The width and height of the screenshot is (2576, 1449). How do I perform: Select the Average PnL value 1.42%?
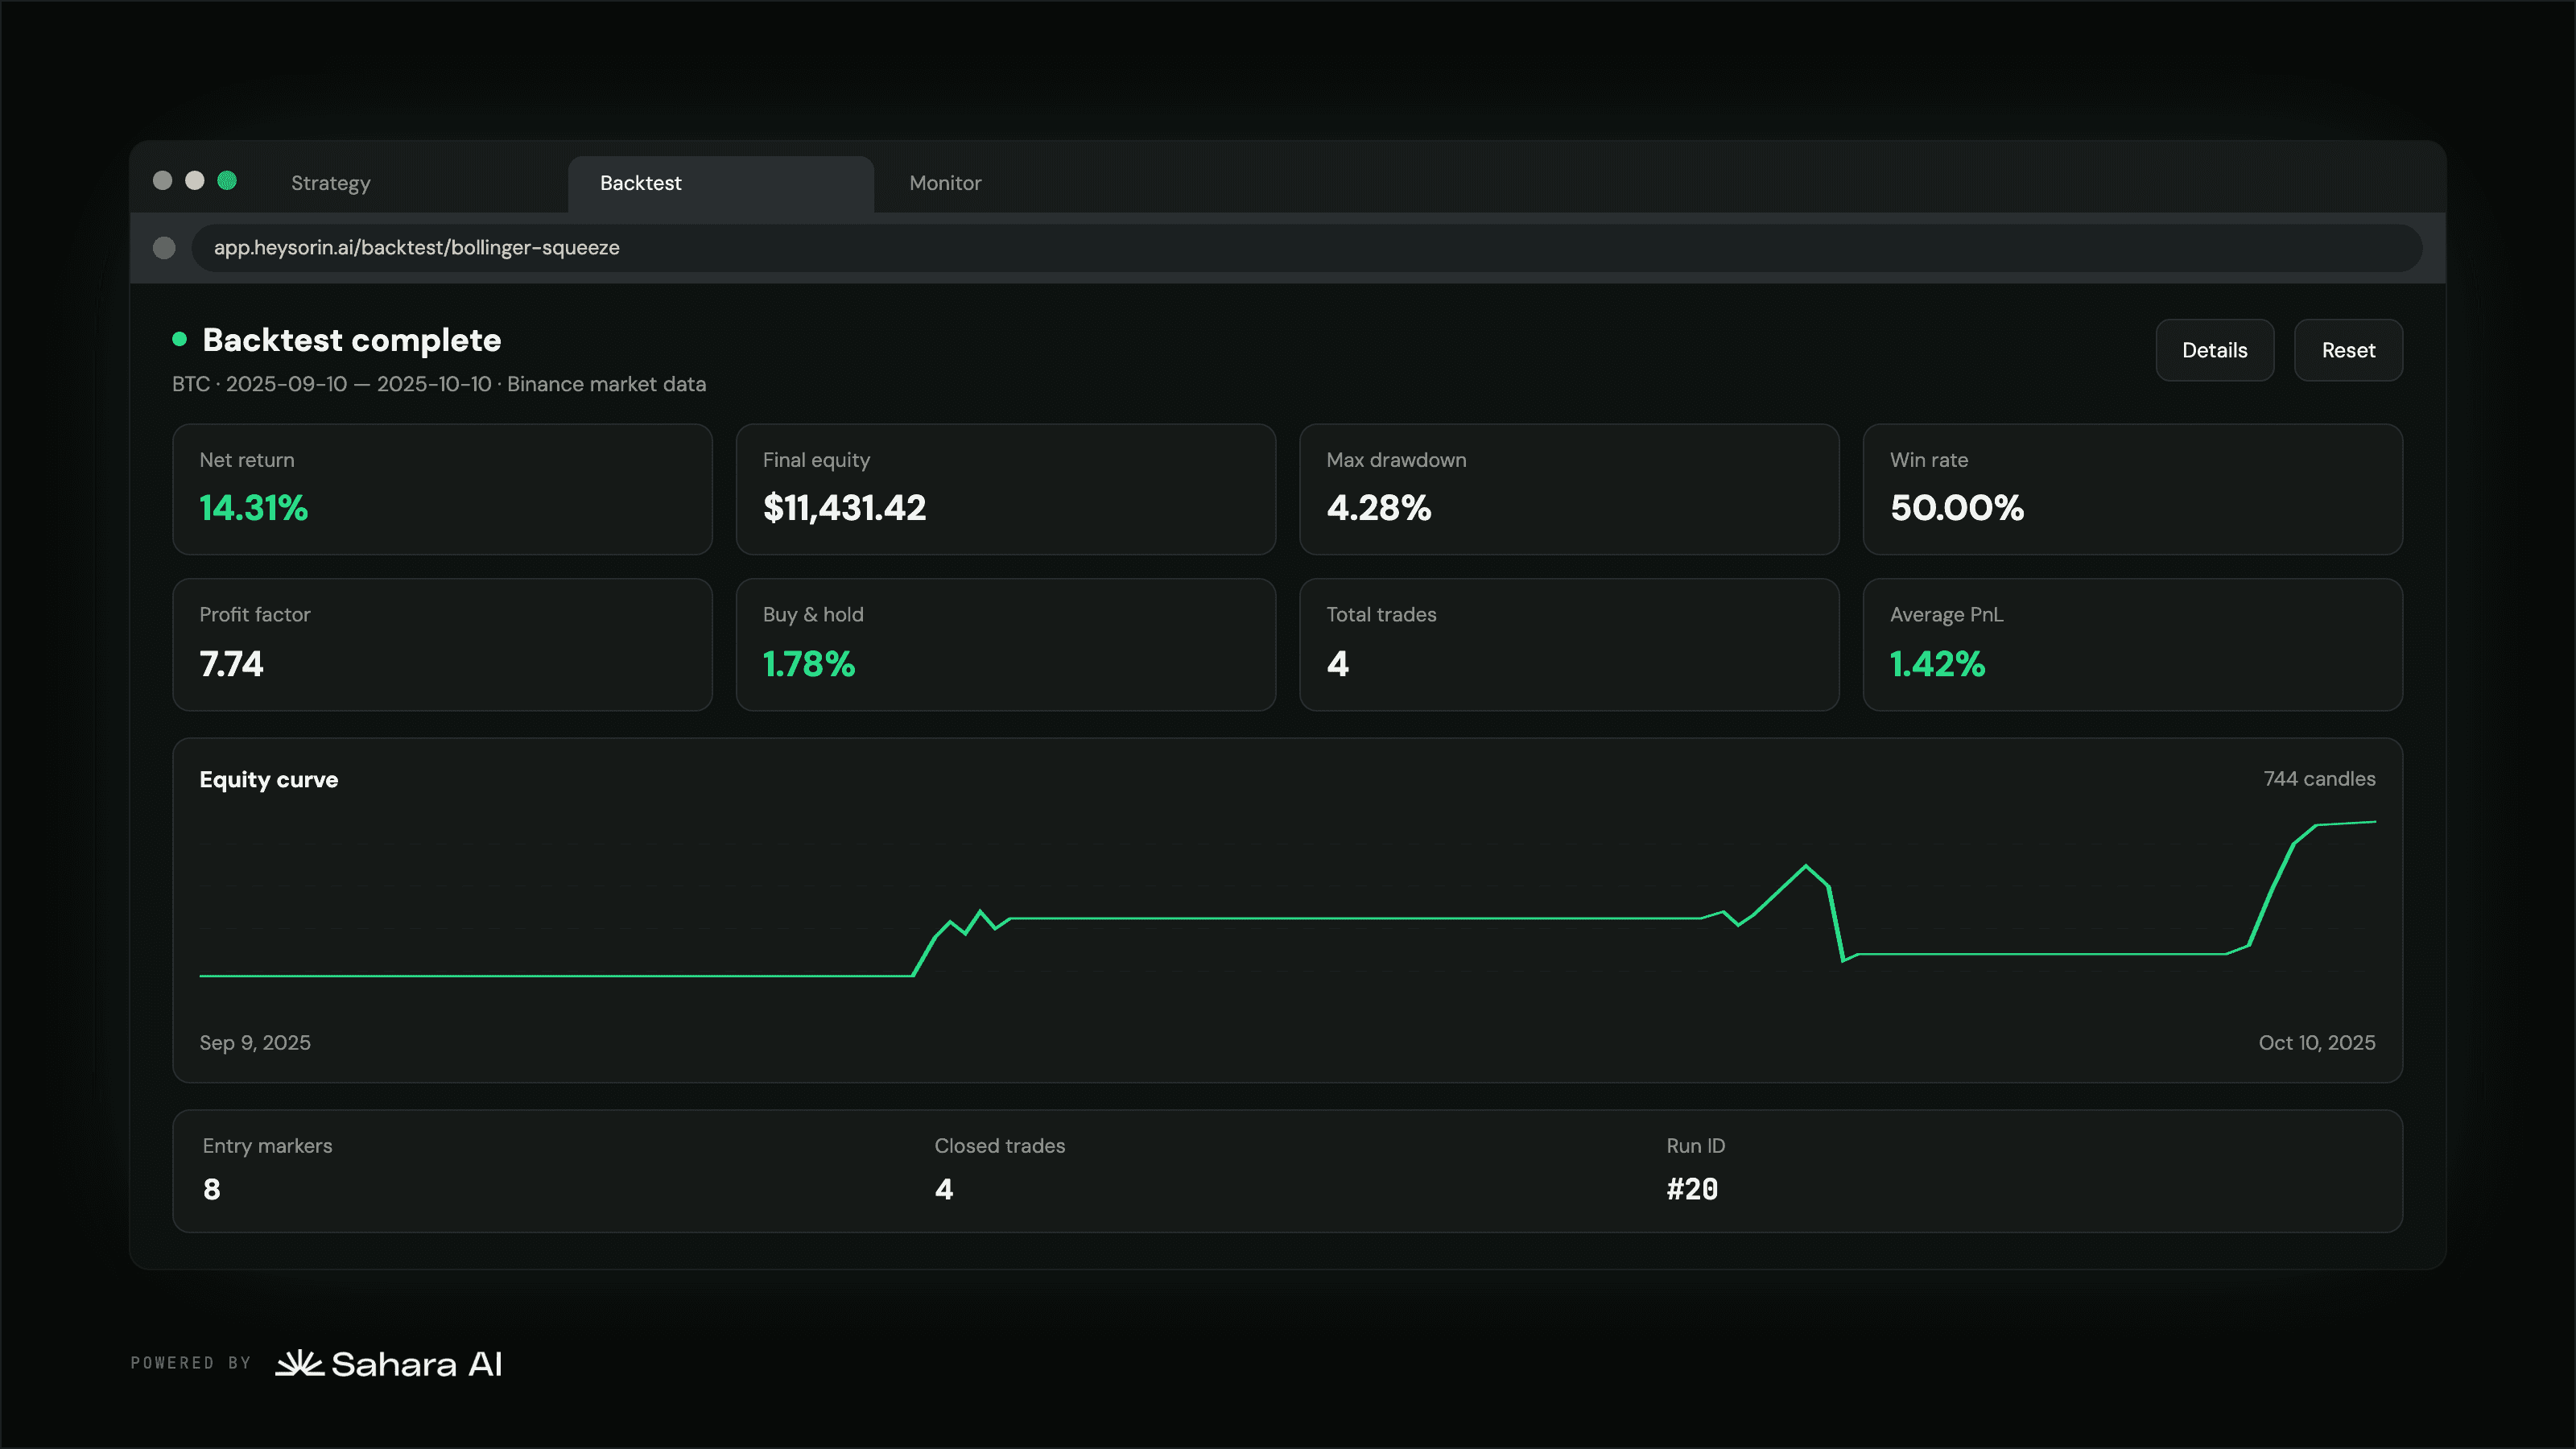1937,664
